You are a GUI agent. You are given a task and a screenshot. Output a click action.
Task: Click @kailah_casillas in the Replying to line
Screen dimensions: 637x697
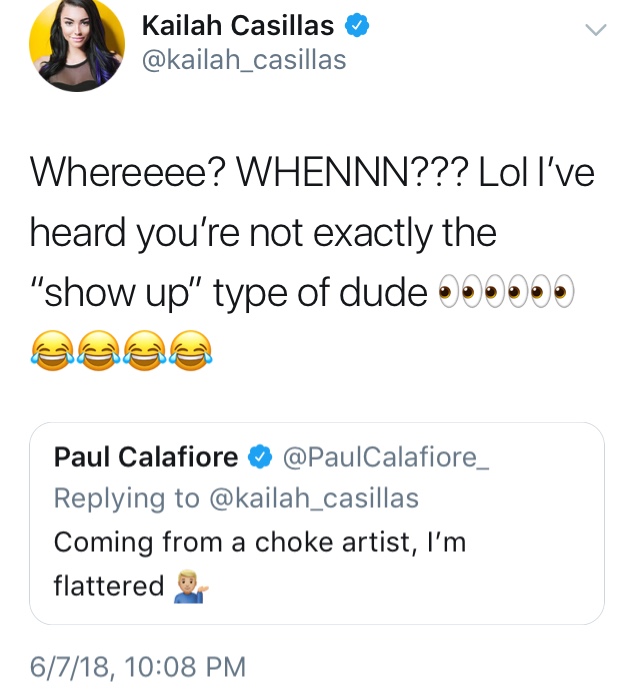tap(314, 498)
